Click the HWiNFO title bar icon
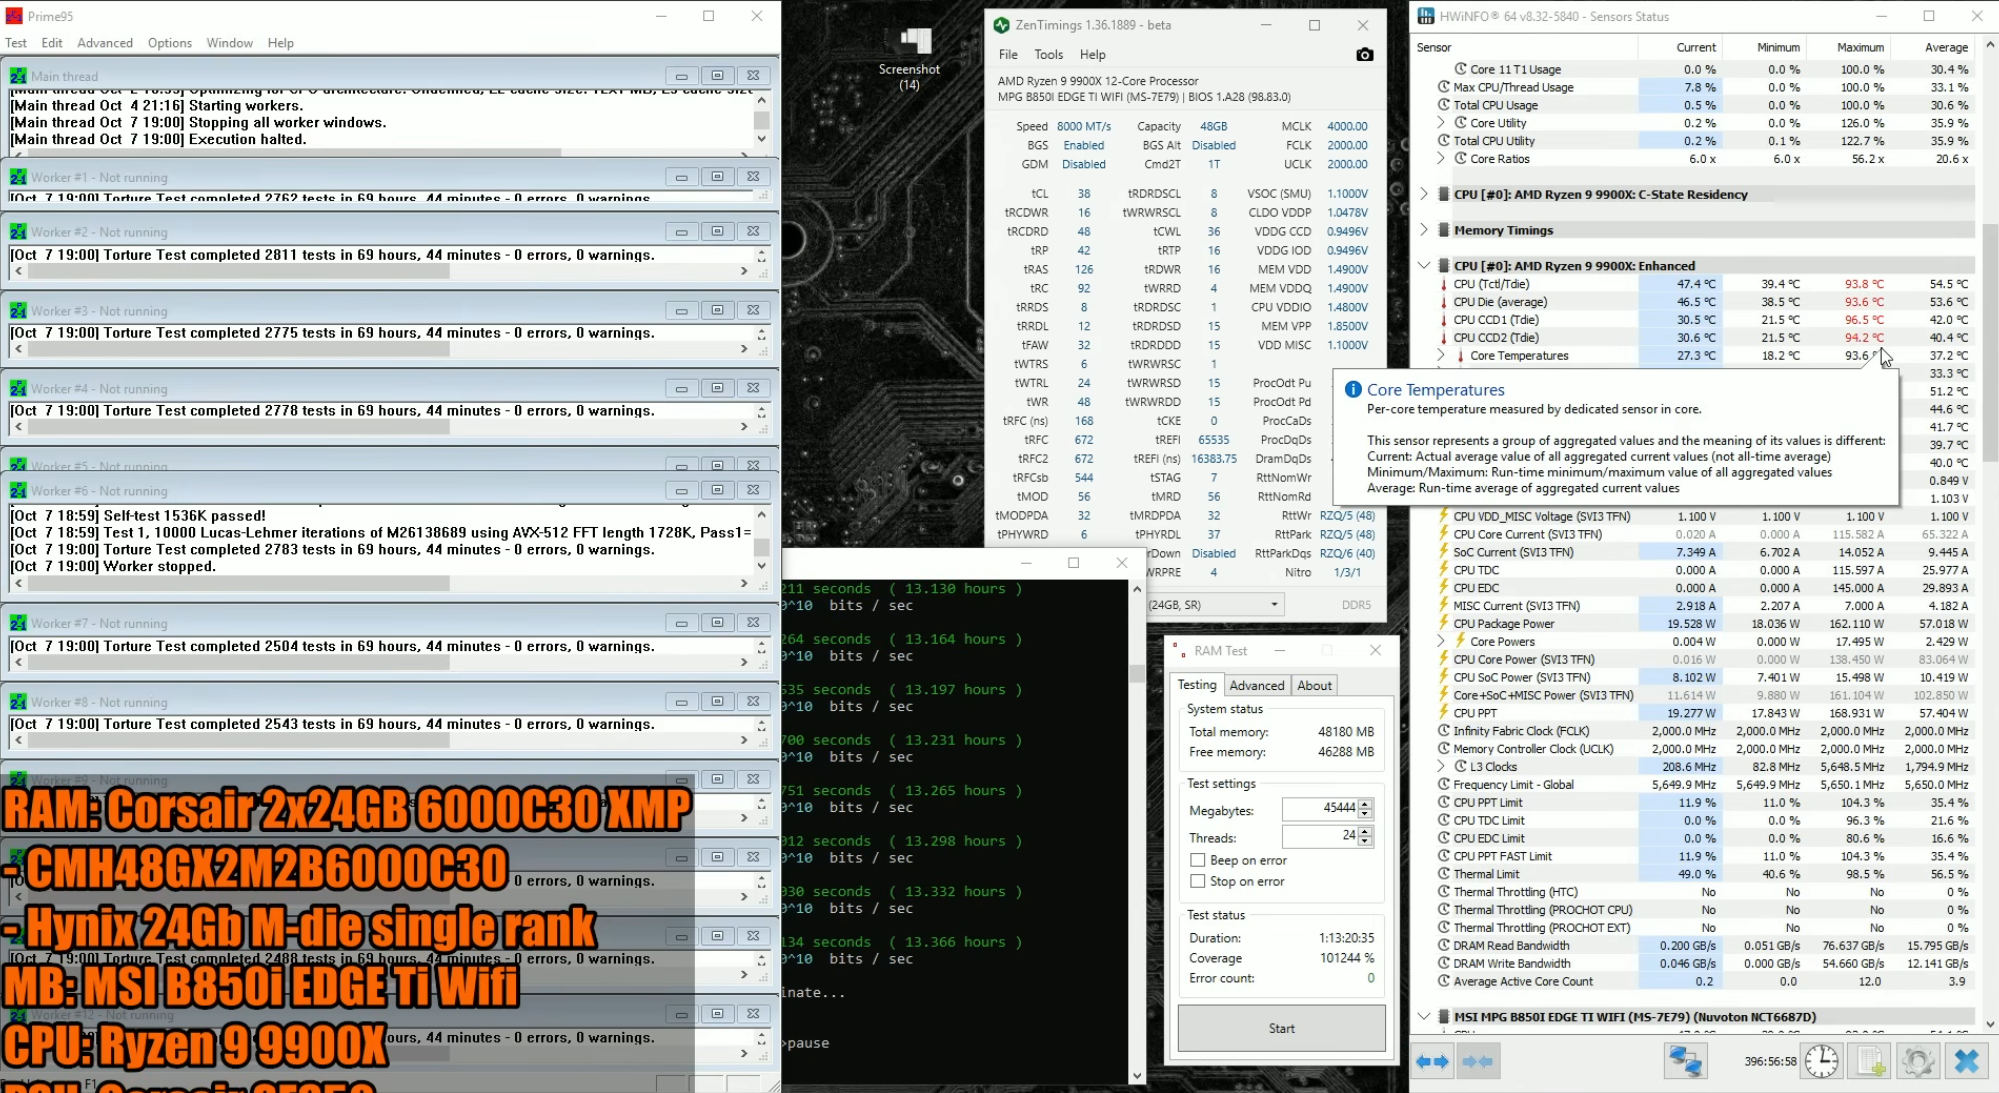The image size is (1999, 1093). tap(1426, 16)
